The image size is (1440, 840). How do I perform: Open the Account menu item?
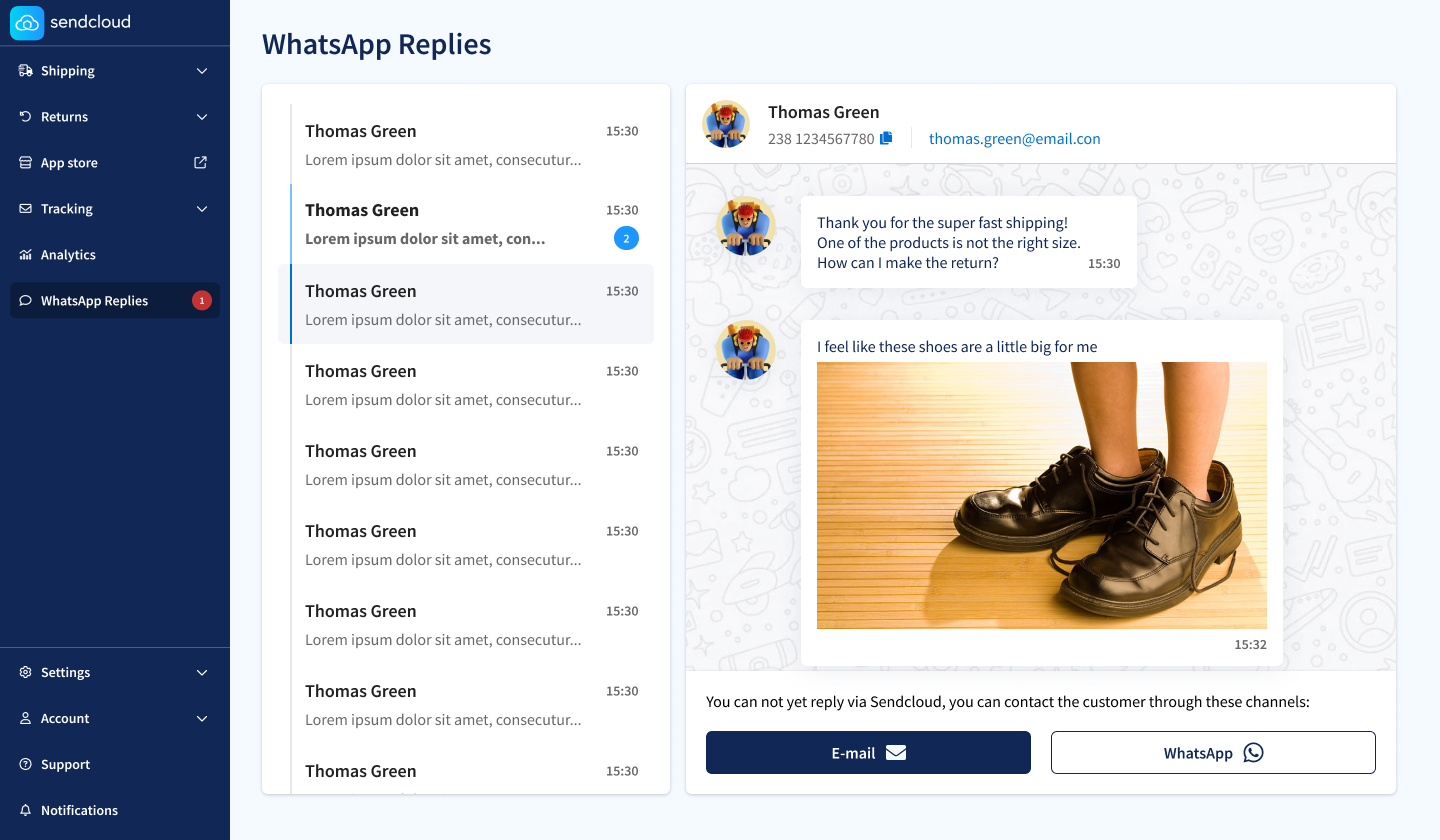tap(115, 719)
